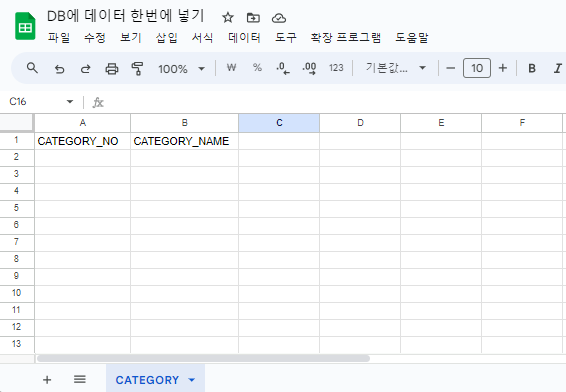
Task: Select column F header
Action: coord(522,123)
